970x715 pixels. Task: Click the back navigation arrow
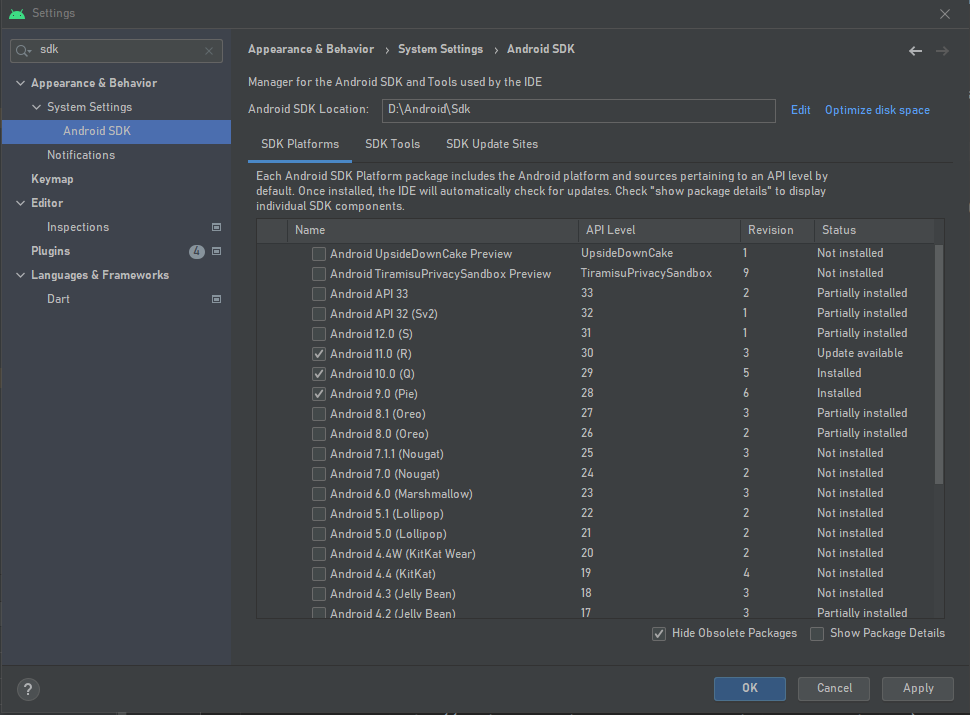(x=916, y=51)
